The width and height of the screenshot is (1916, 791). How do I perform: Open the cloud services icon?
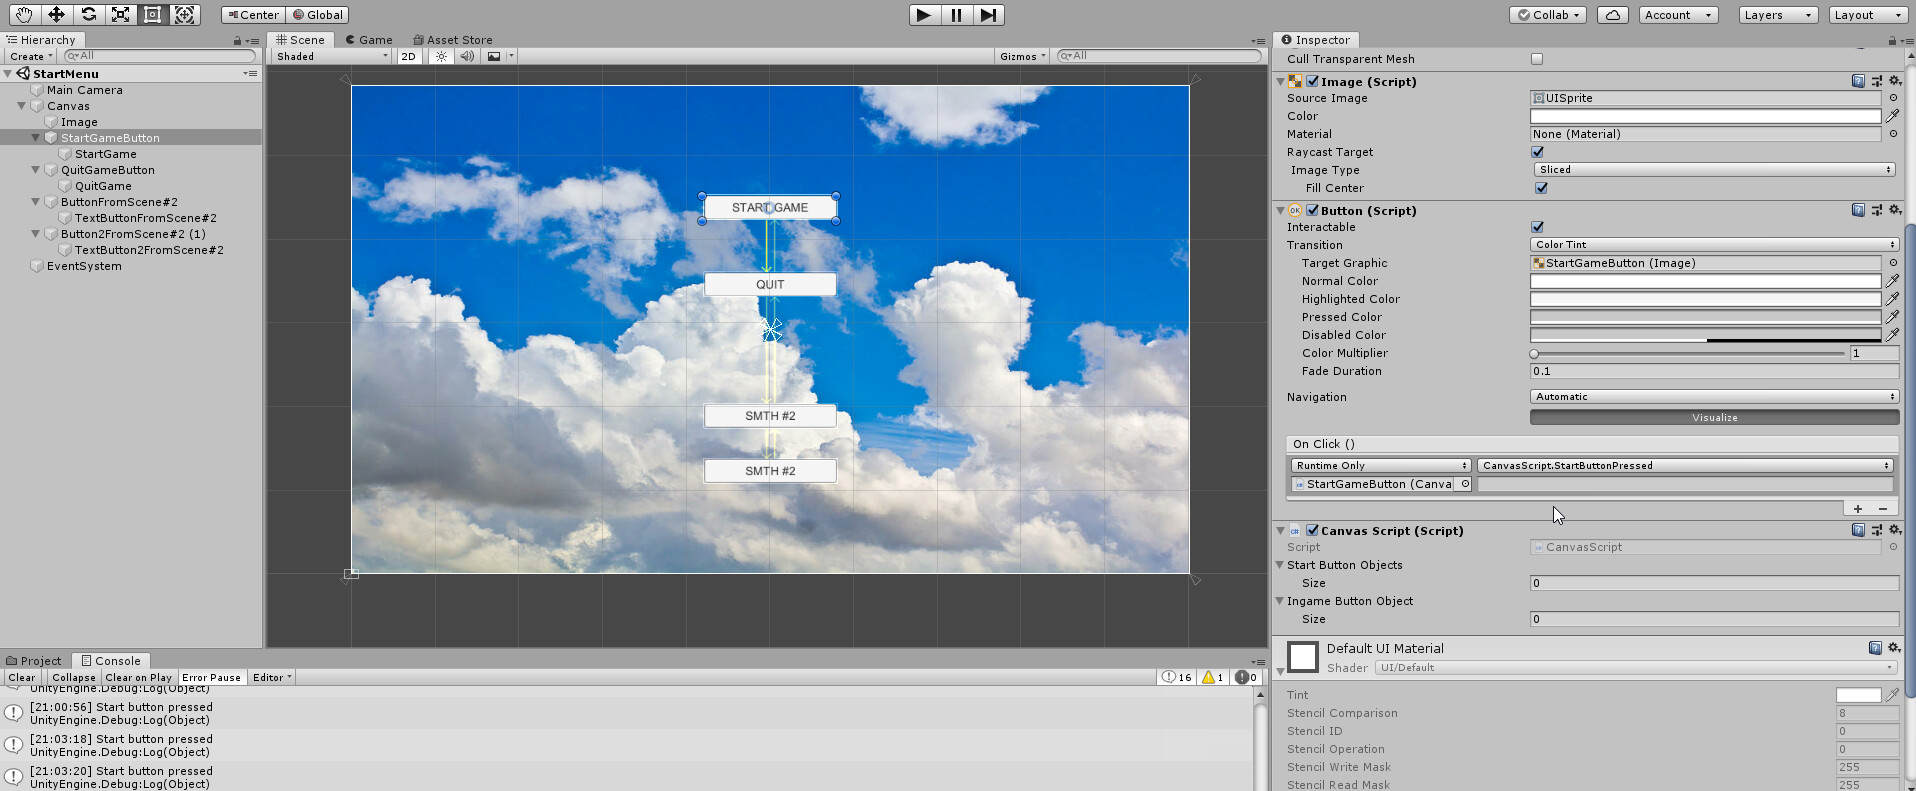(x=1612, y=15)
